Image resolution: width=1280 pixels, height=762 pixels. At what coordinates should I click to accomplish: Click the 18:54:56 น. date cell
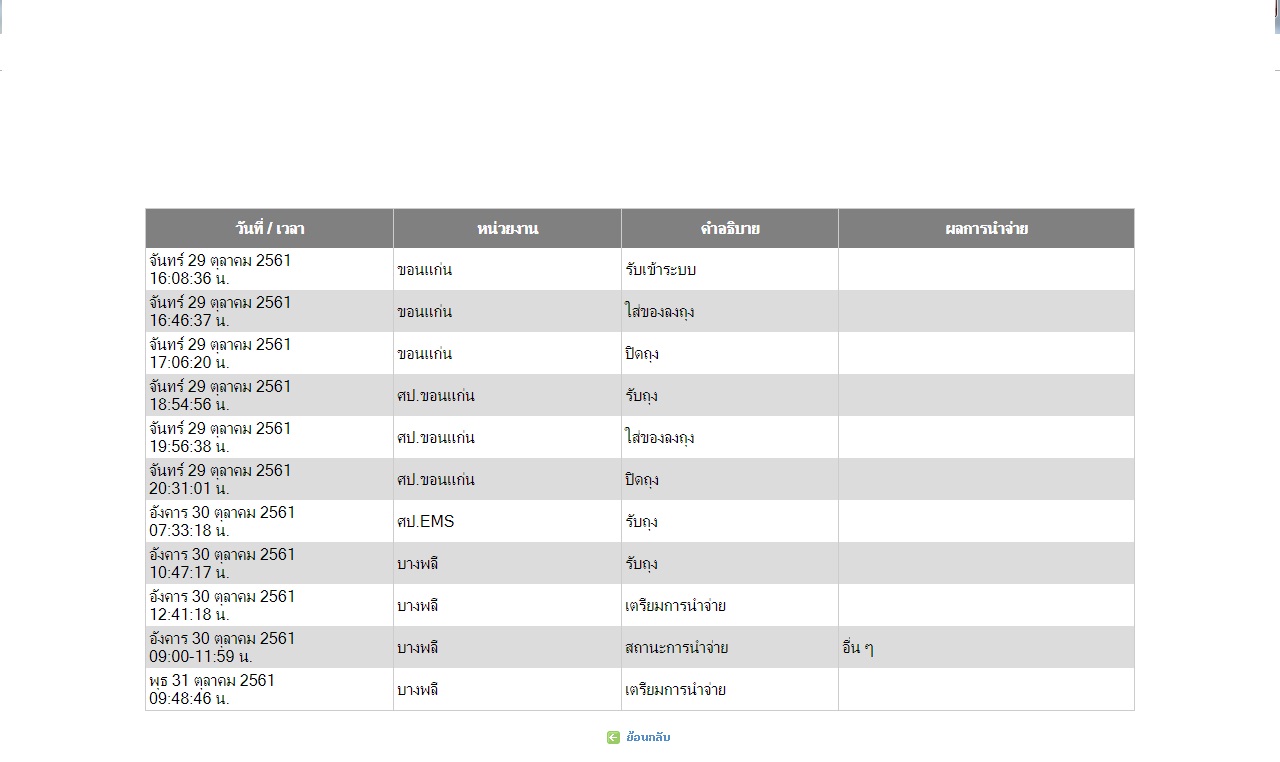pyautogui.click(x=269, y=395)
